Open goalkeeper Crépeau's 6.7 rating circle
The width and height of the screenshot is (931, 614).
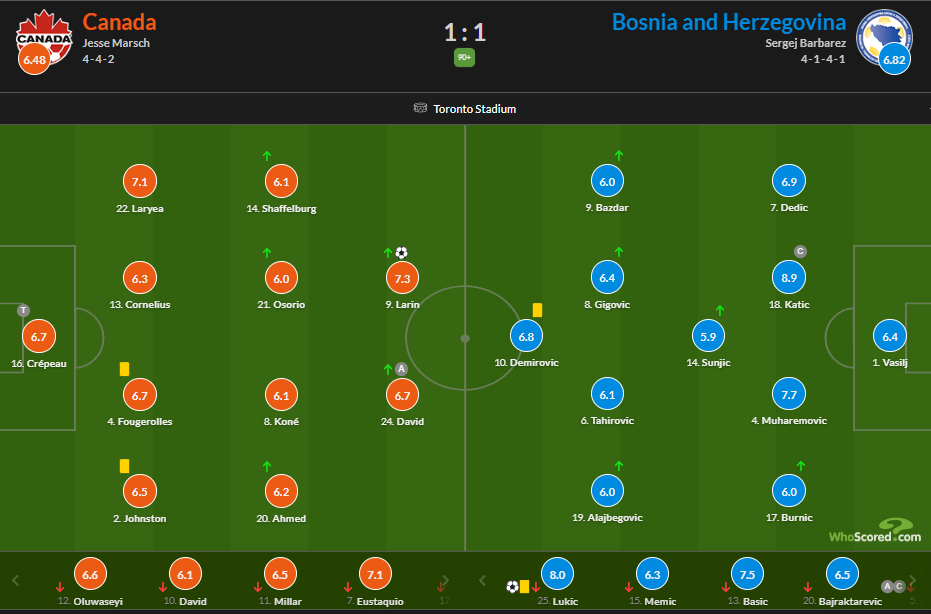(39, 337)
